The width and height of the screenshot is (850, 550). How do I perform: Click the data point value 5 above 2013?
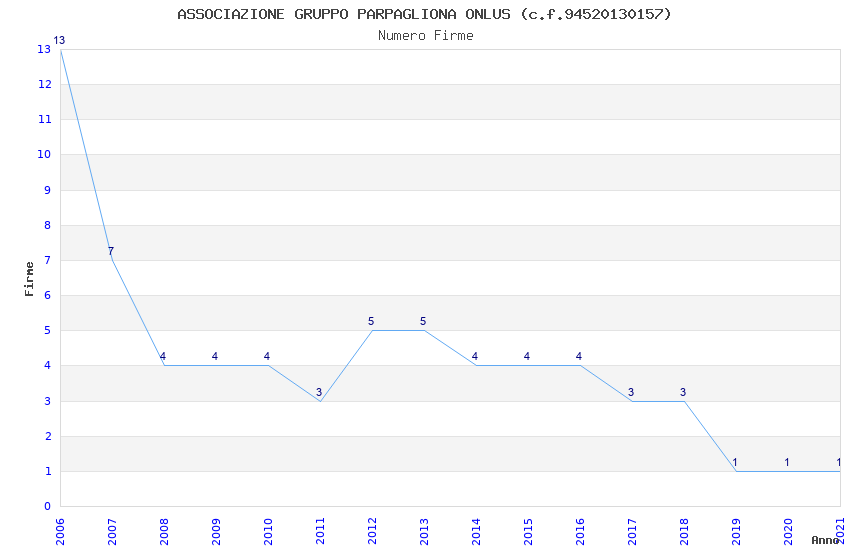click(x=423, y=322)
